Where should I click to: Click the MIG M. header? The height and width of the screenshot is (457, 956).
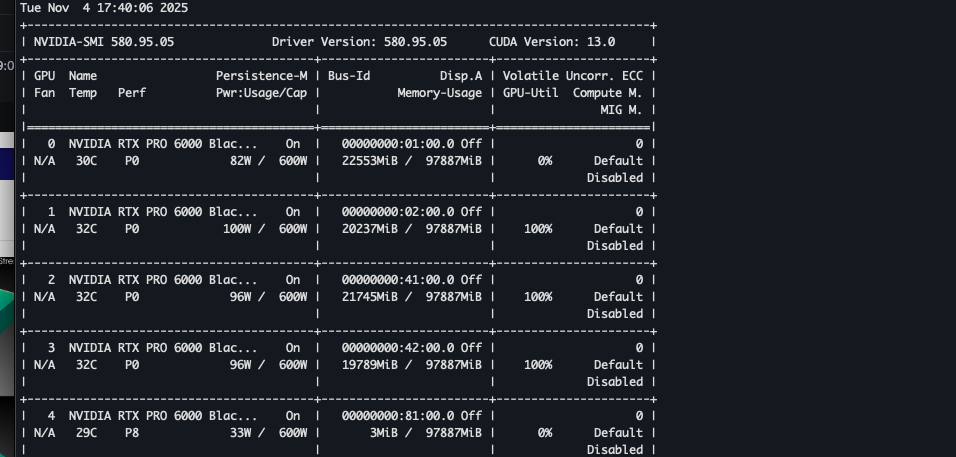click(x=621, y=110)
